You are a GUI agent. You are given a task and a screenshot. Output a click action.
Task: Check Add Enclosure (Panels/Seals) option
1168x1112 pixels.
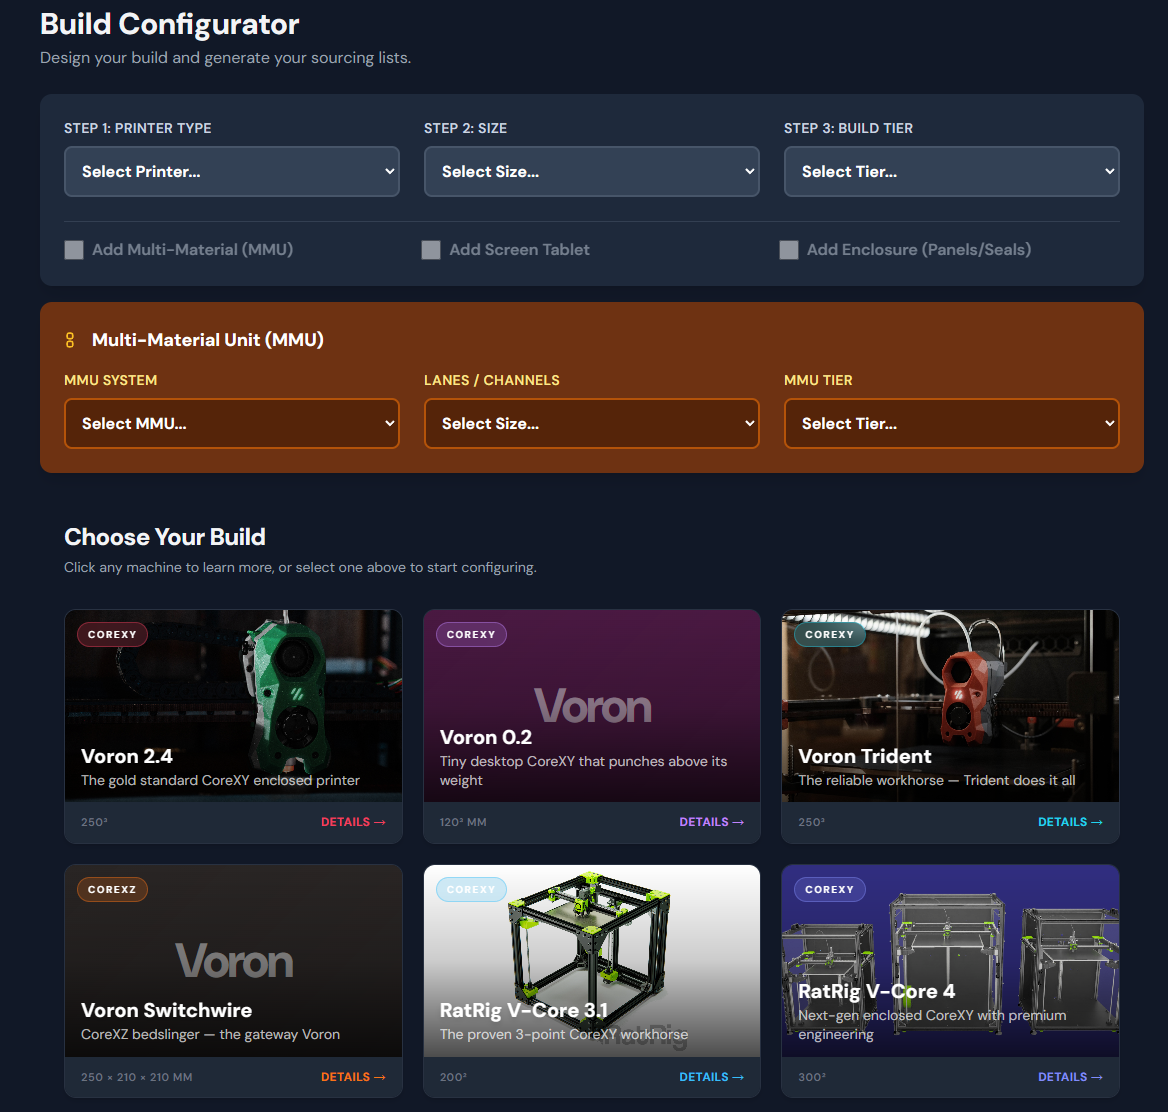789,250
